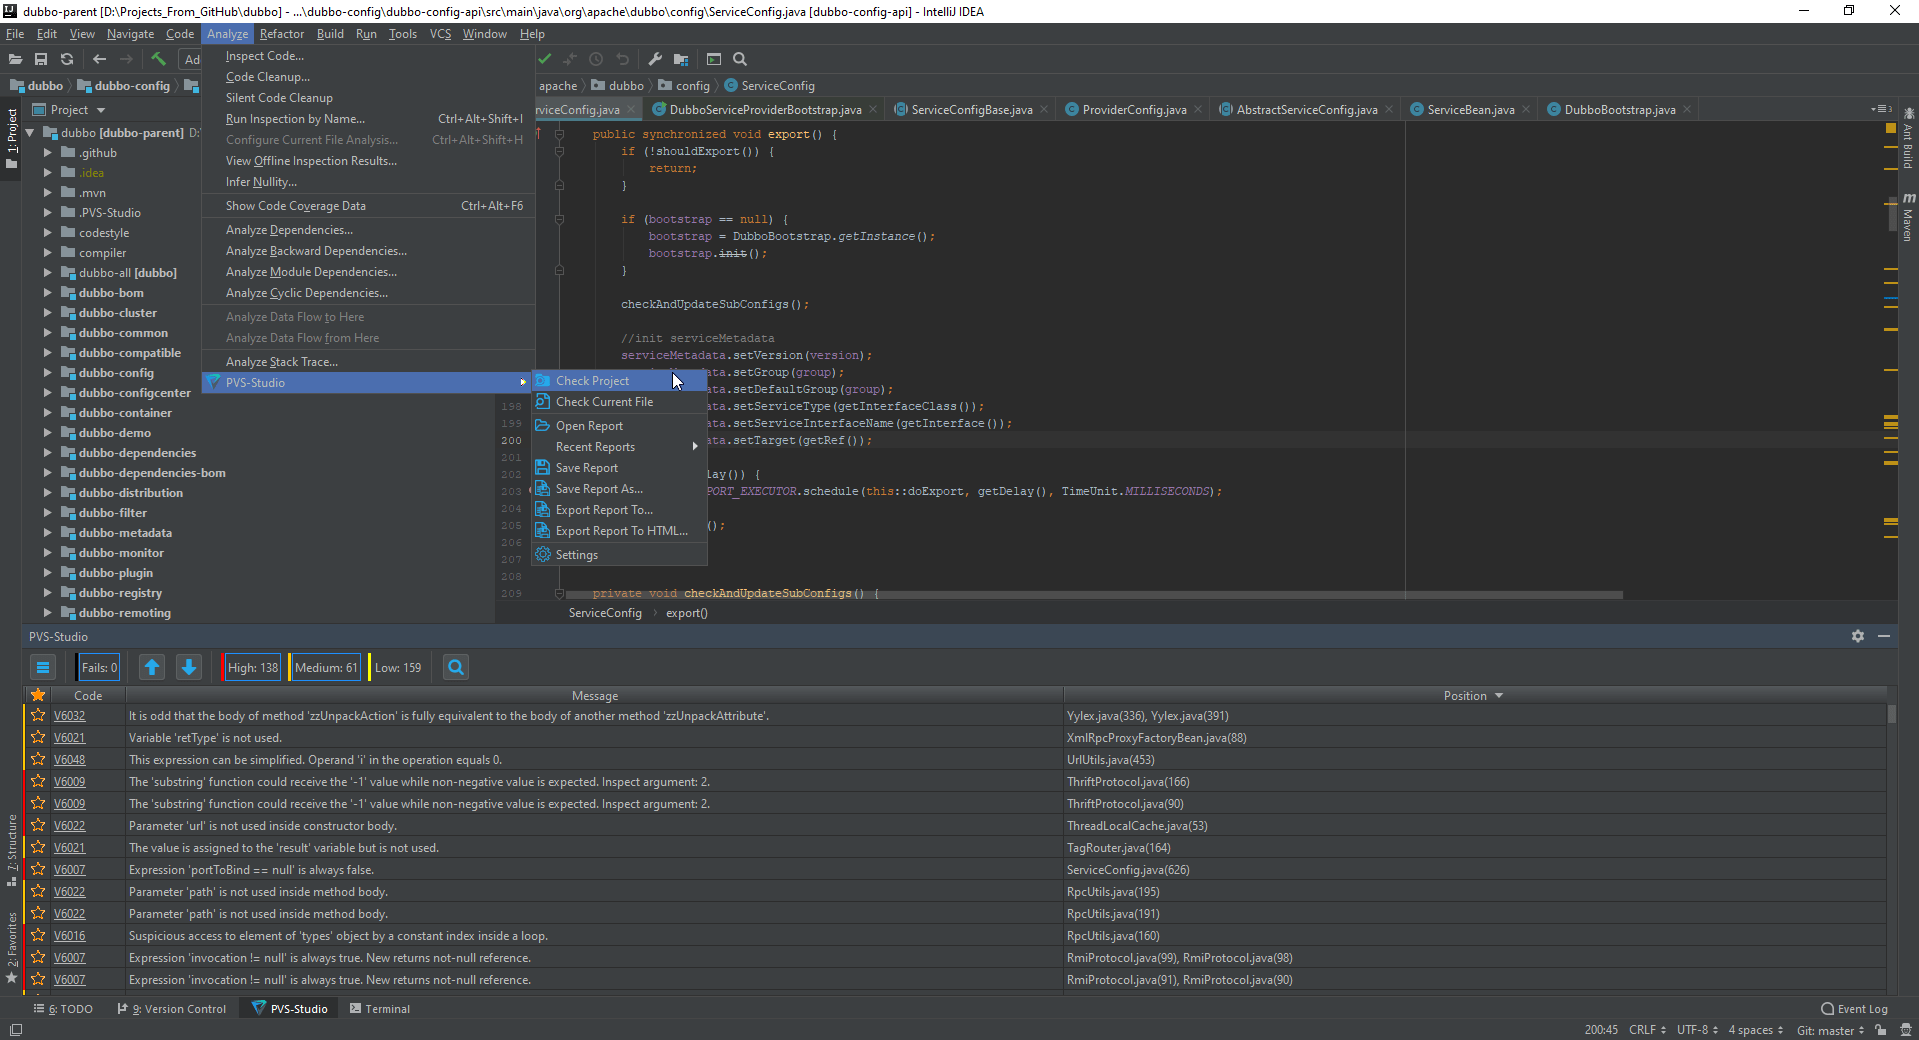Open the PVS-Studio panel hamburger menu
Image resolution: width=1919 pixels, height=1040 pixels.
click(43, 667)
